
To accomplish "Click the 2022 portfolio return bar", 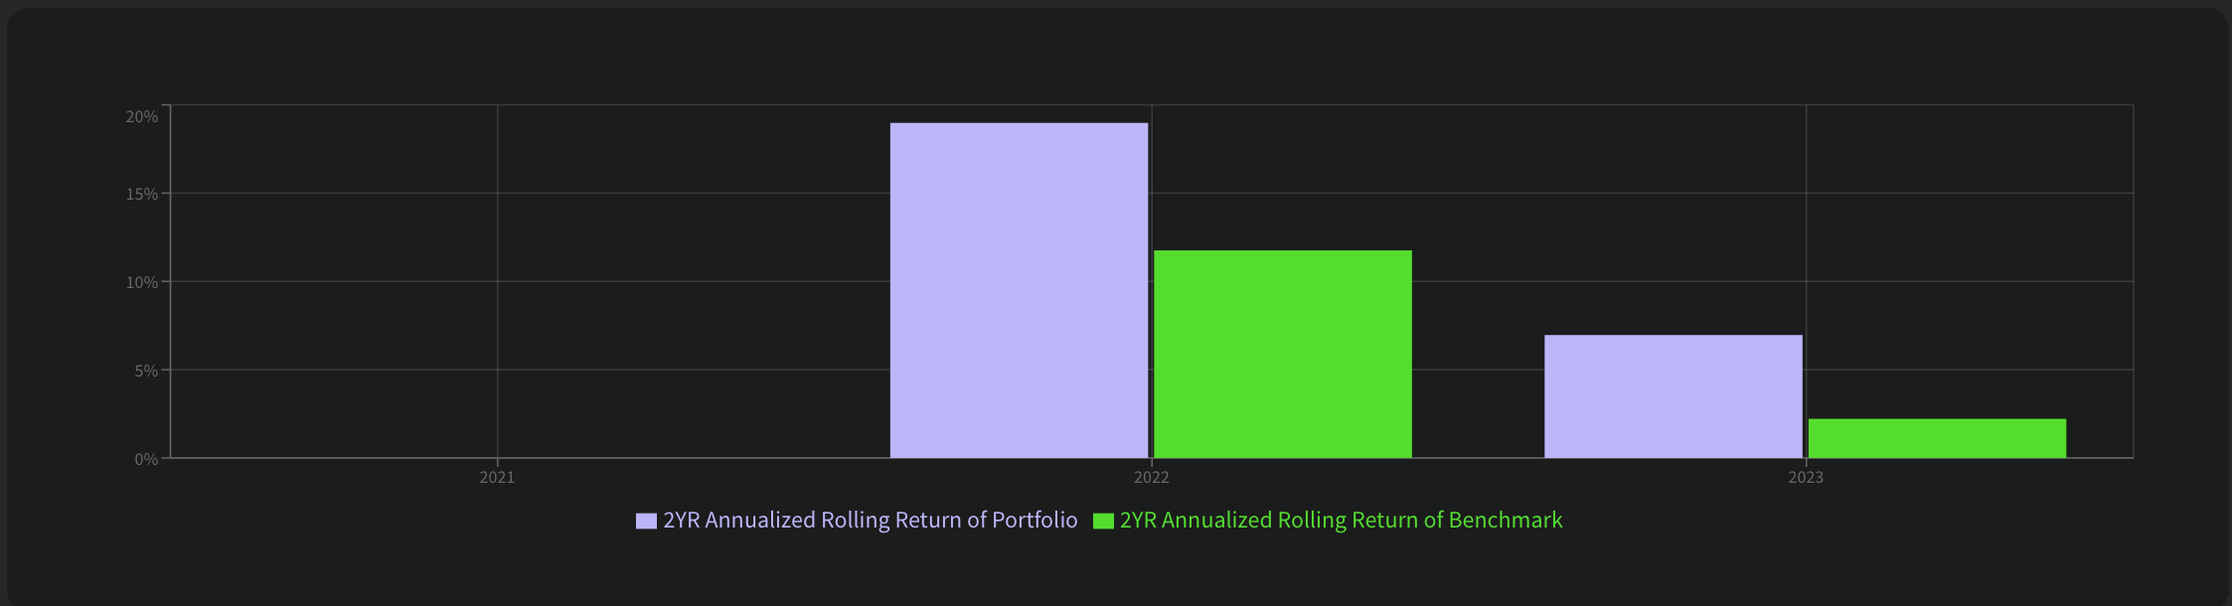I will point(1018,290).
